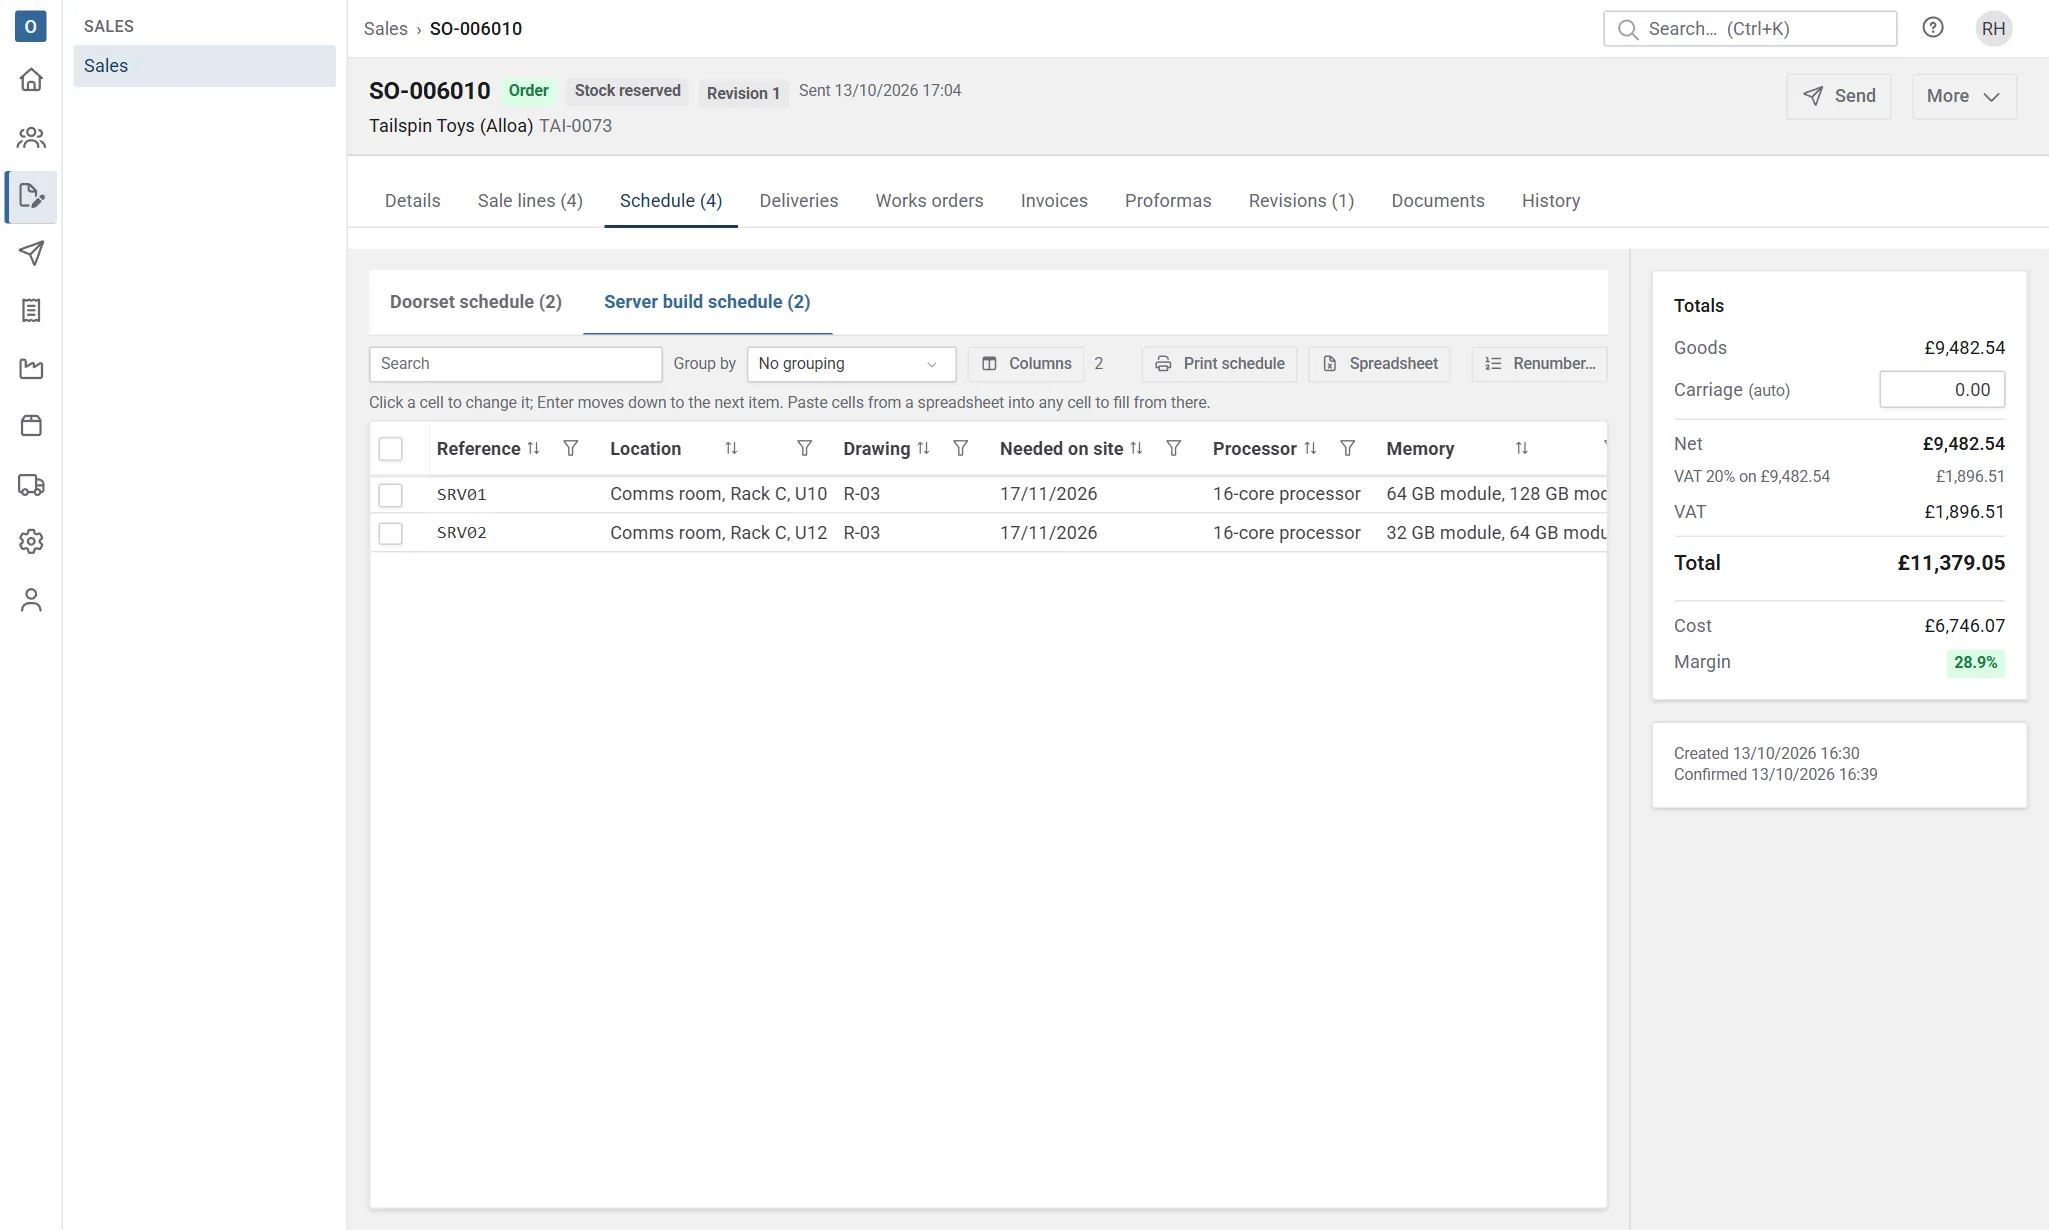
Task: Open the paper-plane sidebar icon
Action: (x=31, y=253)
